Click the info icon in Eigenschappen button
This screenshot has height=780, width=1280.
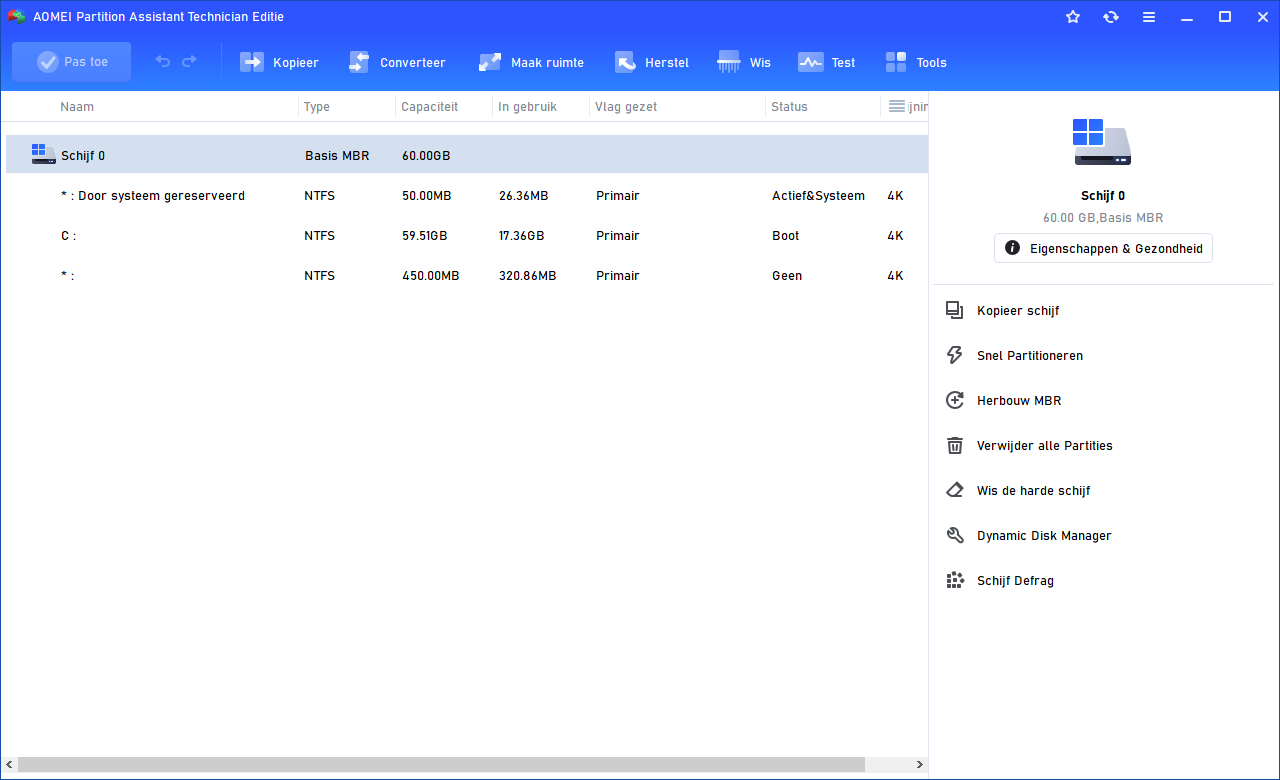(x=1012, y=248)
